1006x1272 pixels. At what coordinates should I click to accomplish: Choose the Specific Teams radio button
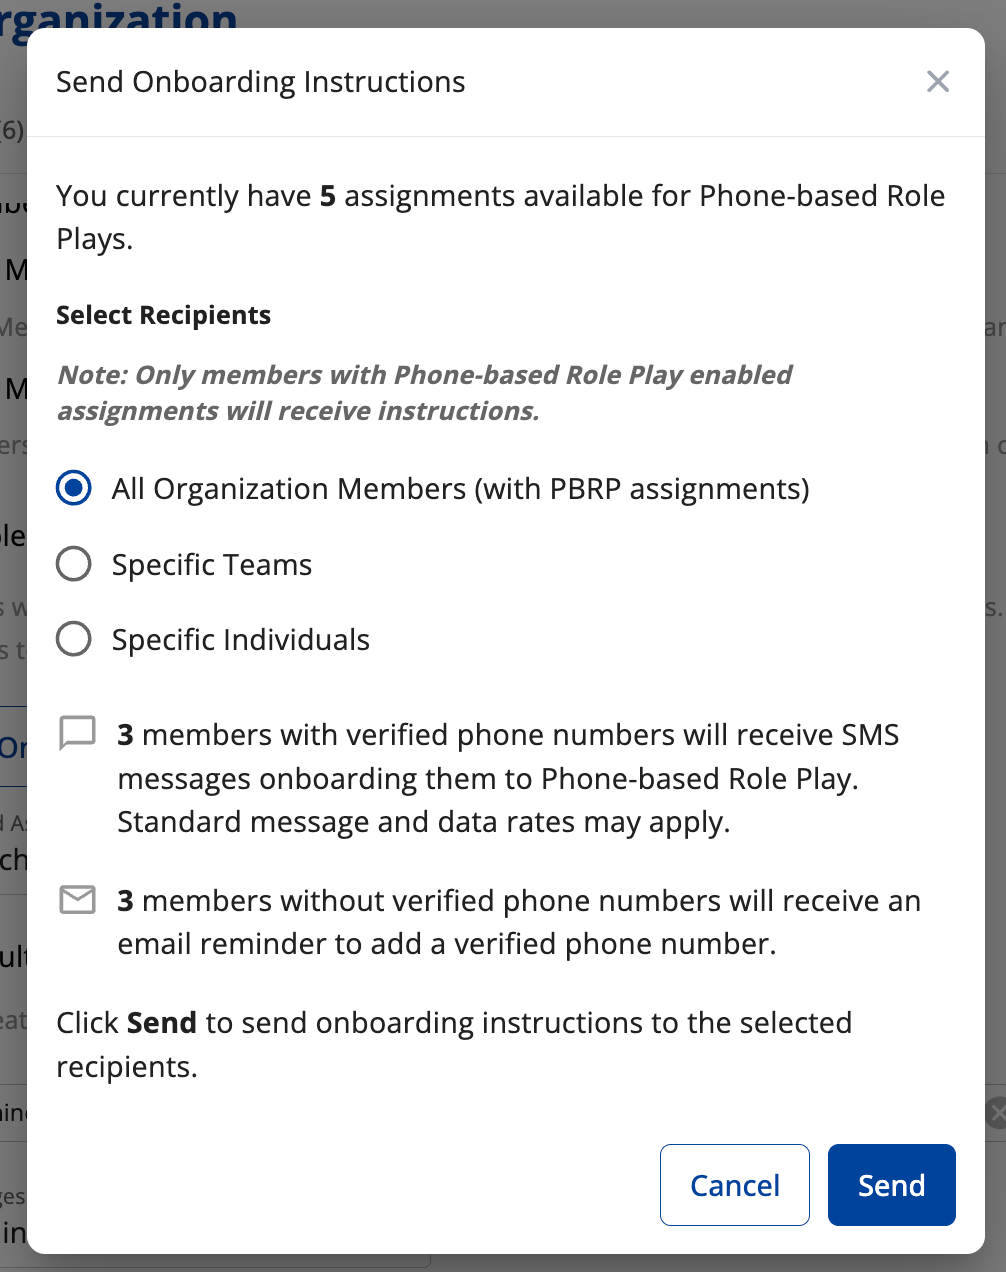[x=74, y=564]
